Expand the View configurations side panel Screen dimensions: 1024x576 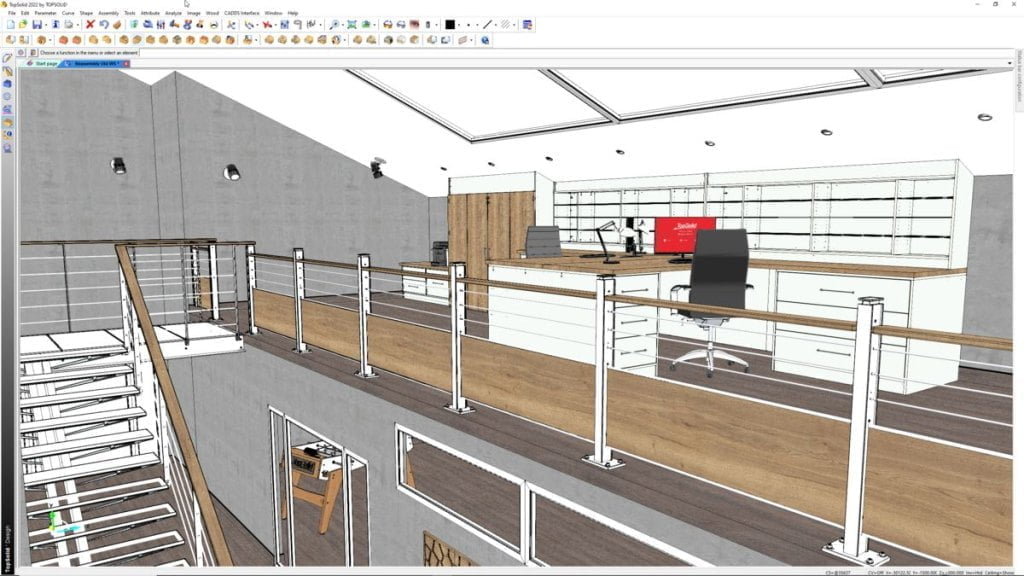(x=1017, y=80)
